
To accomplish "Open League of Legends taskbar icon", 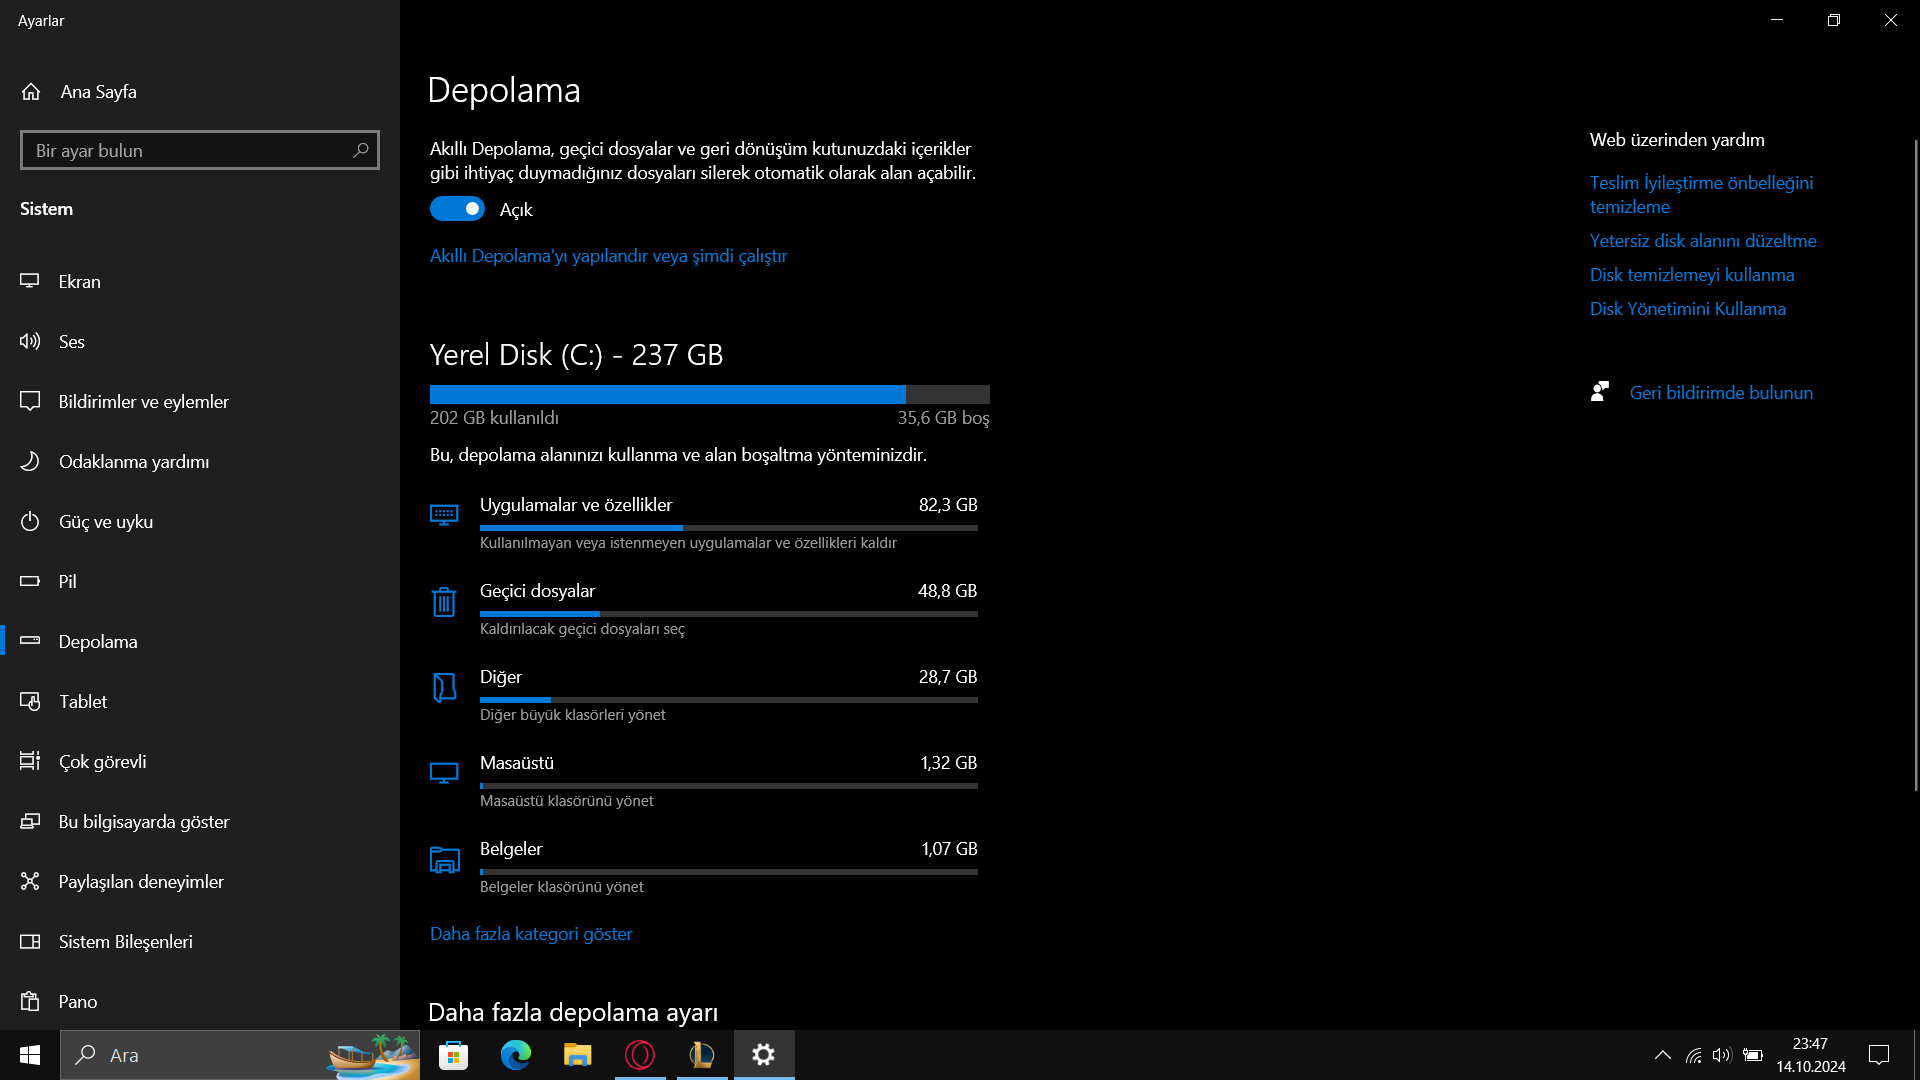I will tap(702, 1055).
